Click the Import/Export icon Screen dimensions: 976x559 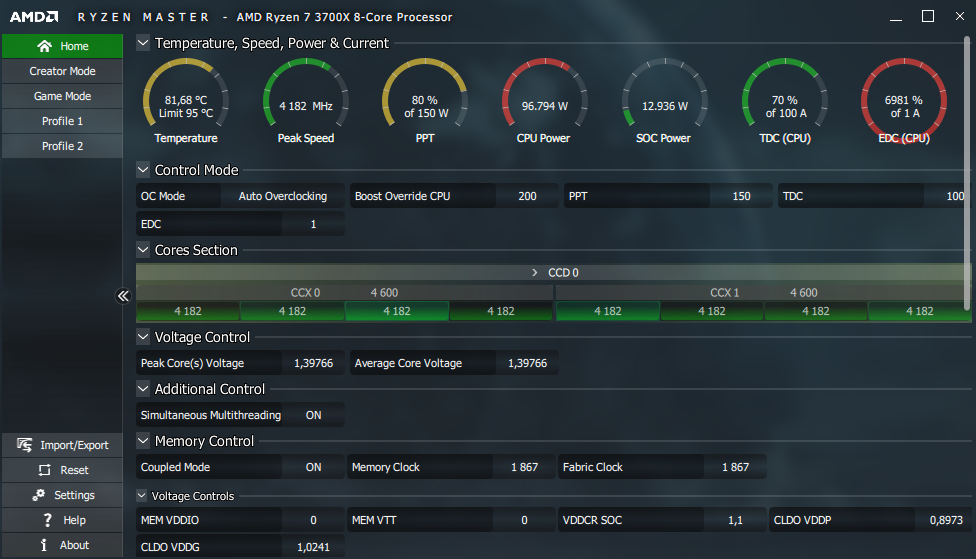click(24, 445)
